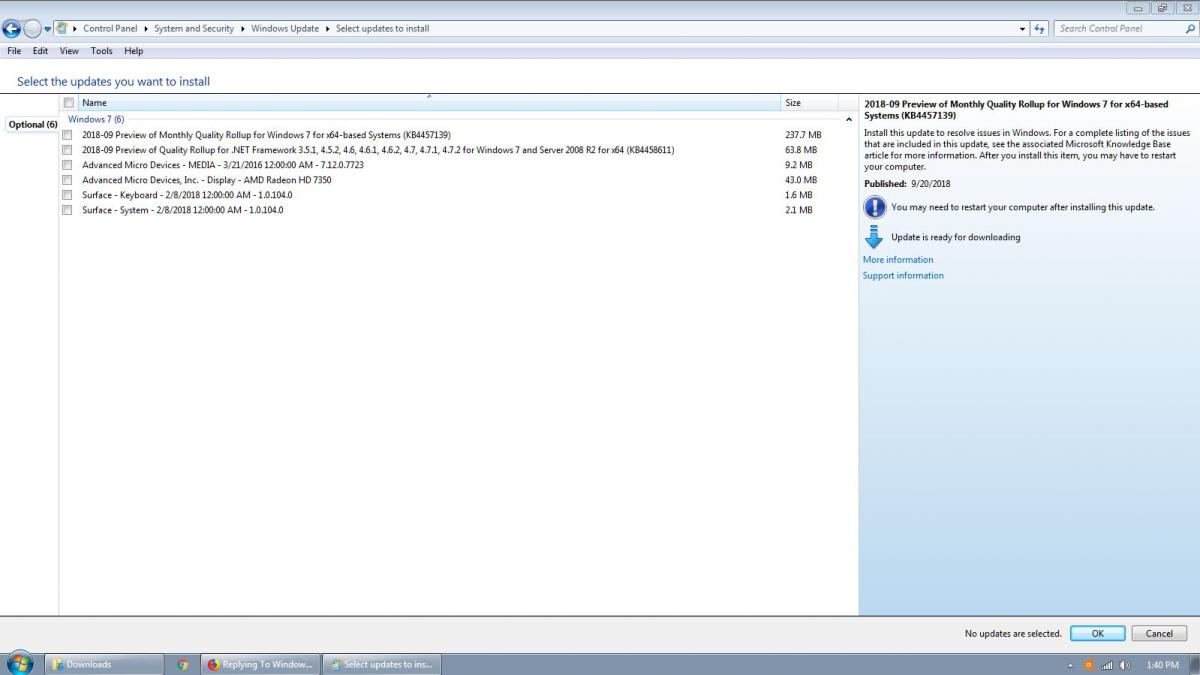Open the Tools menu
Viewport: 1200px width, 675px height.
pyautogui.click(x=101, y=51)
